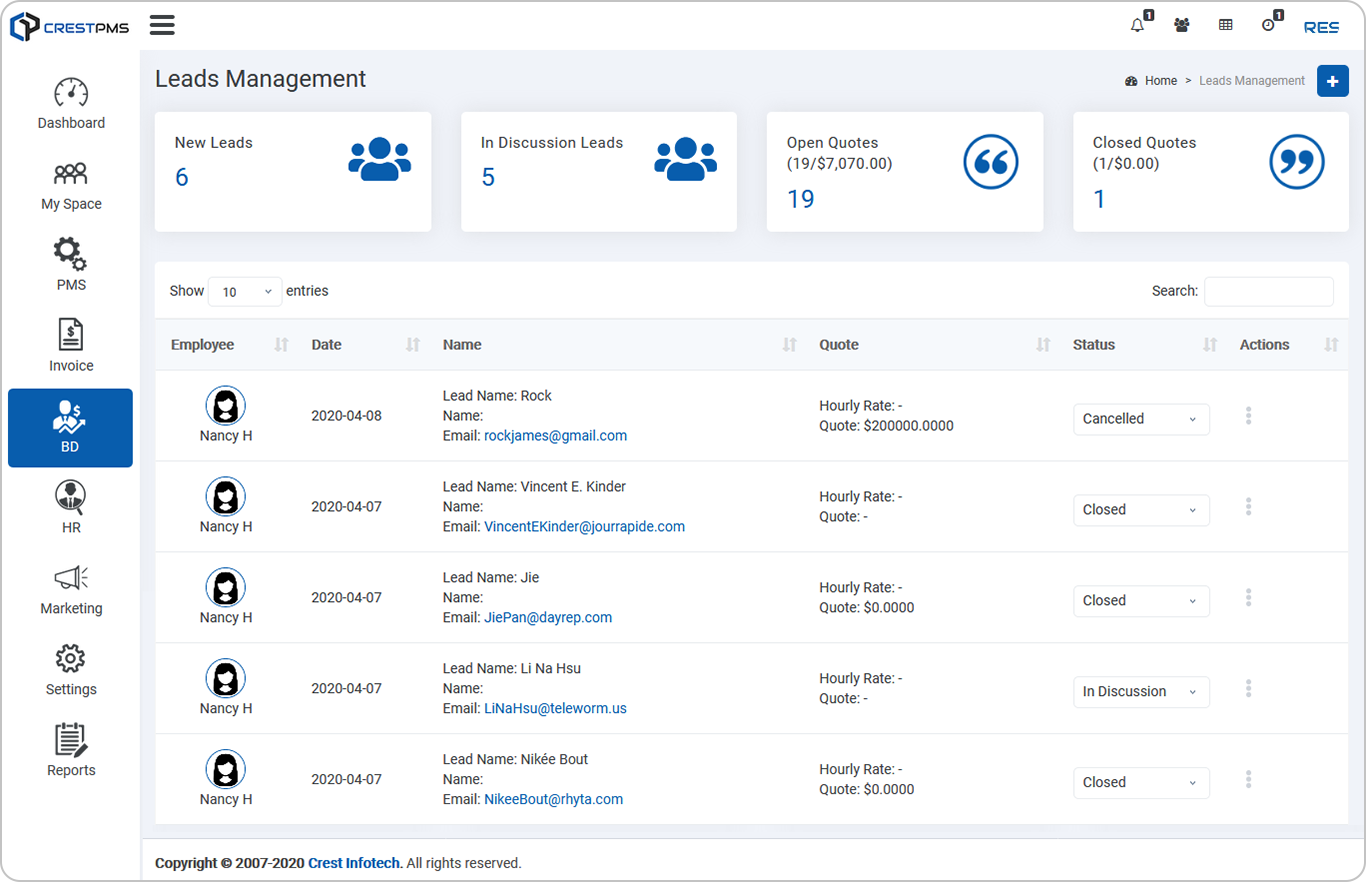Click email VincentEKinder@jourrapide.com
This screenshot has width=1366, height=882.
(x=584, y=527)
